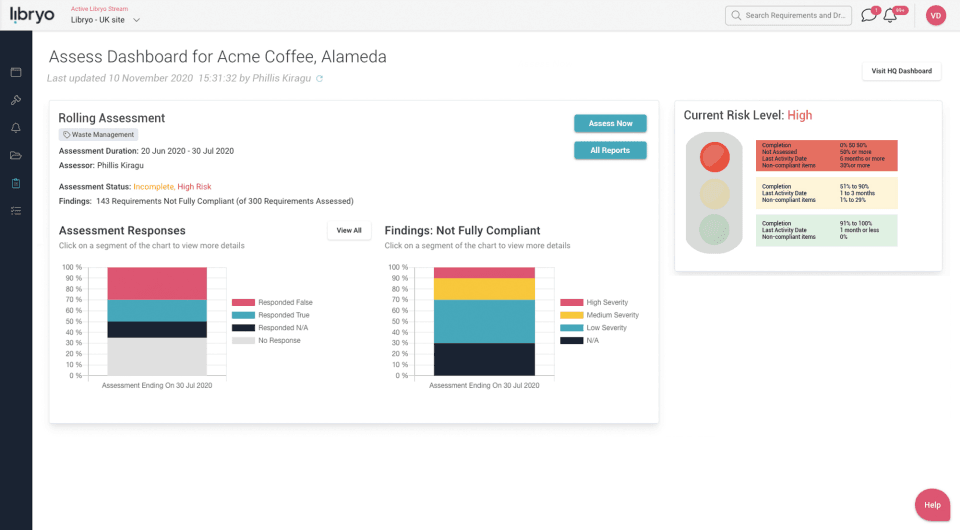Open the notifications bell in the header
Screen dimensions: 960x530
[x=890, y=15]
